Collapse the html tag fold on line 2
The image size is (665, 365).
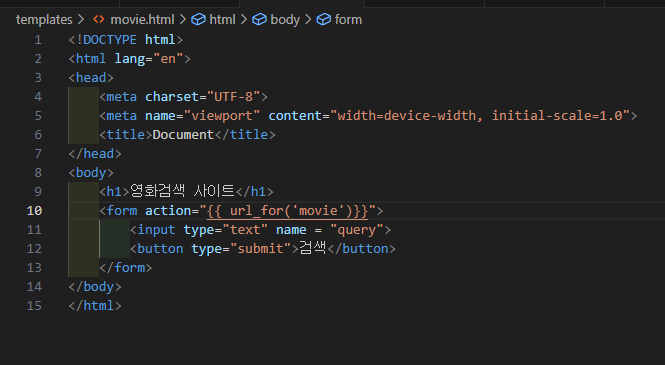[58, 59]
